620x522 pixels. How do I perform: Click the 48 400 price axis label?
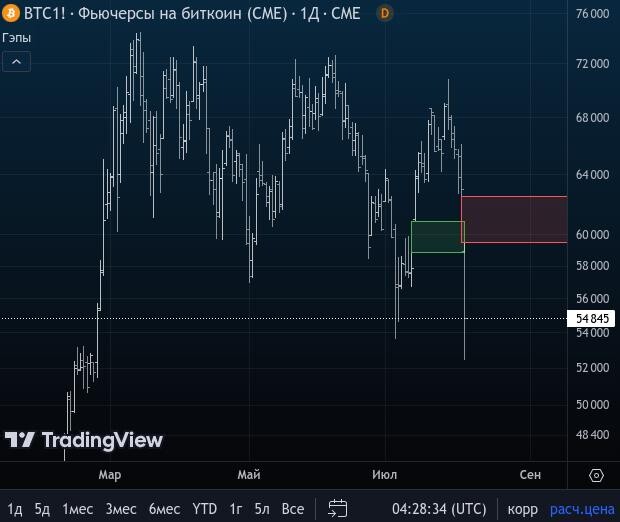point(592,435)
